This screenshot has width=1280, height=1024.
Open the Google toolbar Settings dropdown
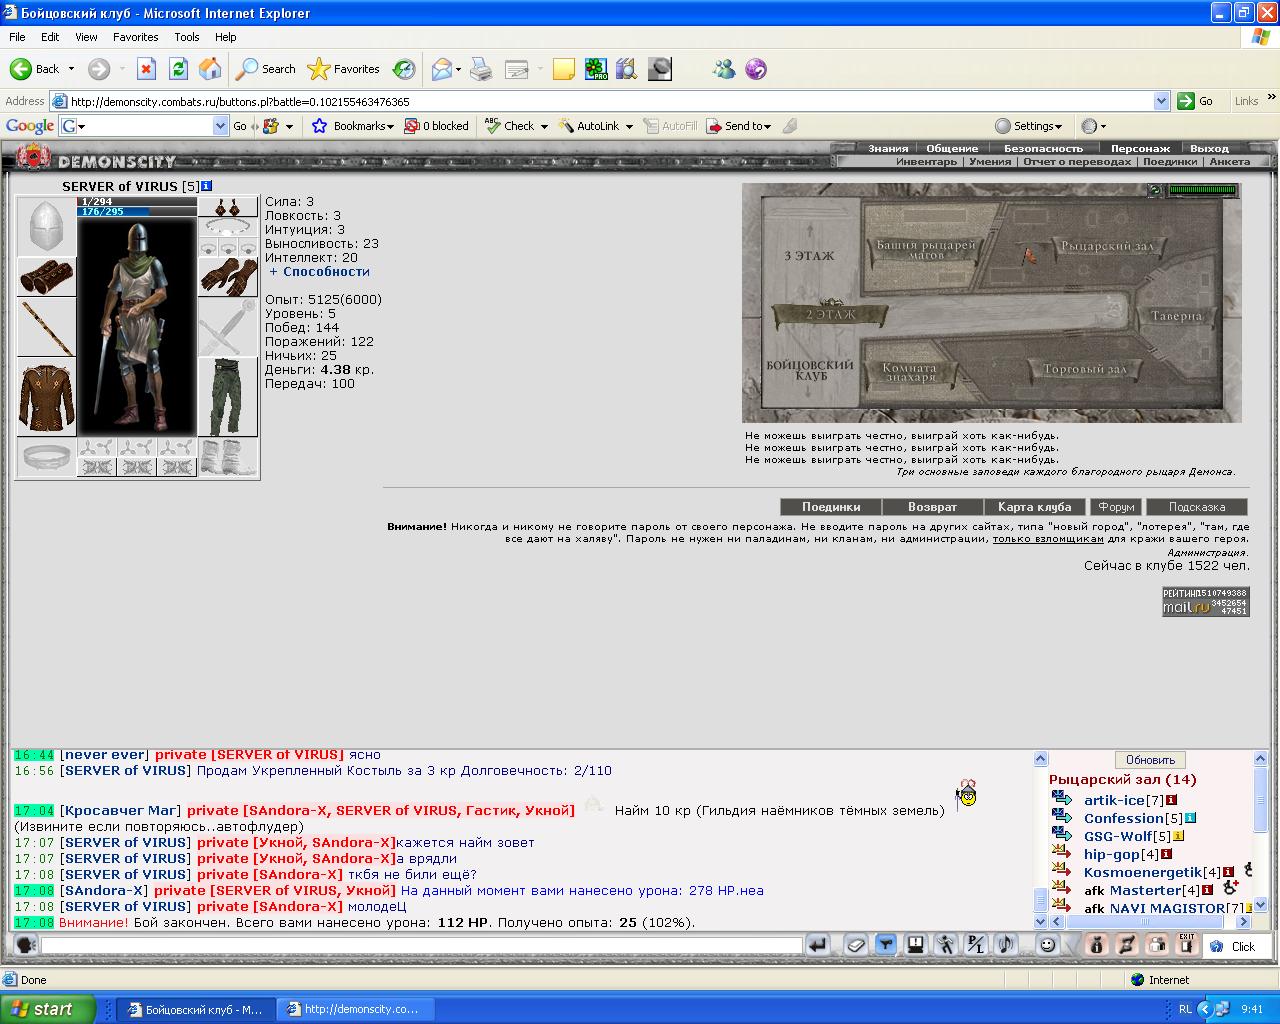coord(1028,126)
